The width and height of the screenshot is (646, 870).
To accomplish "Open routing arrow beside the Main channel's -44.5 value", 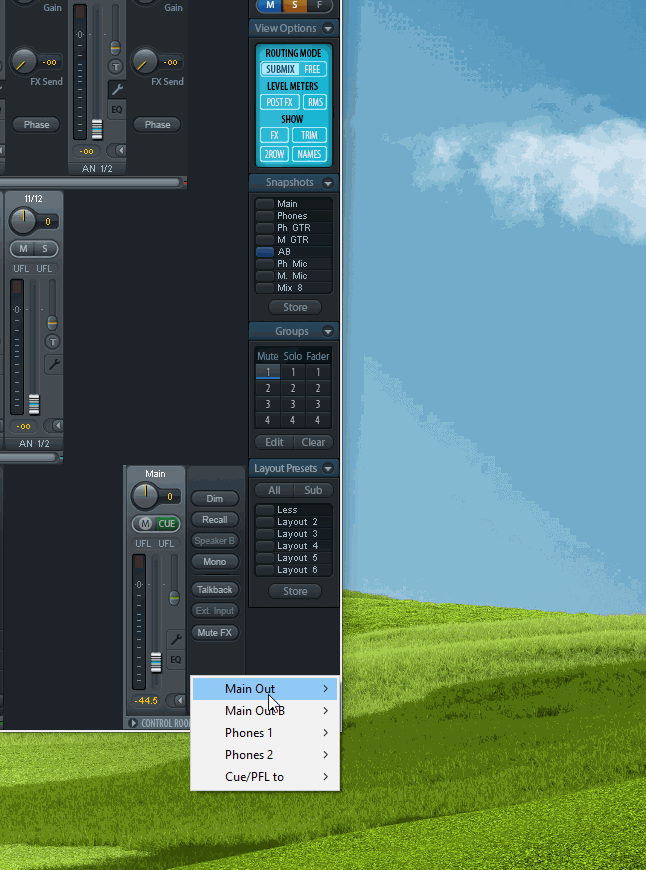I will click(178, 700).
